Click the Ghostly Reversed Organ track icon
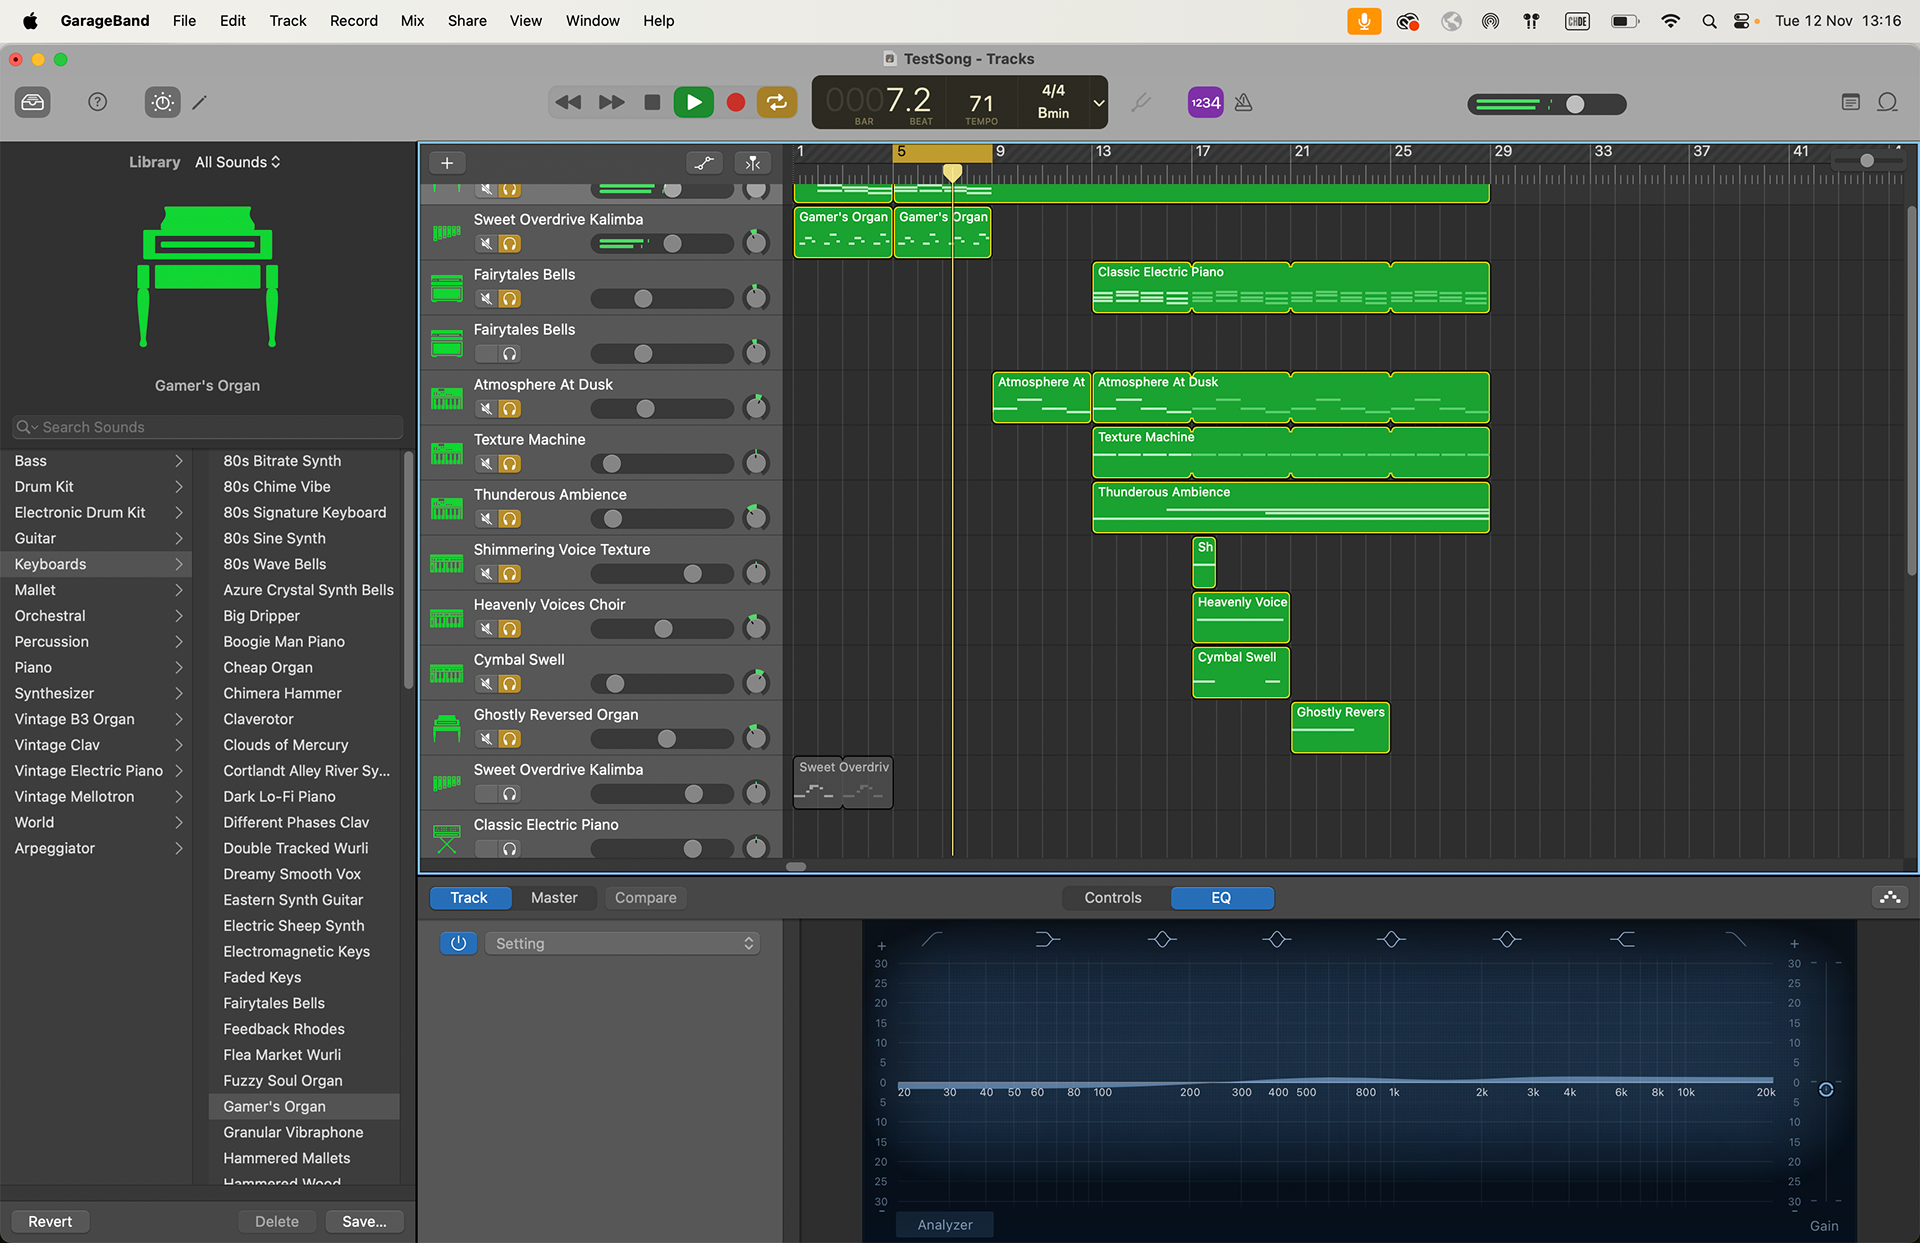The image size is (1920, 1243). (x=446, y=729)
